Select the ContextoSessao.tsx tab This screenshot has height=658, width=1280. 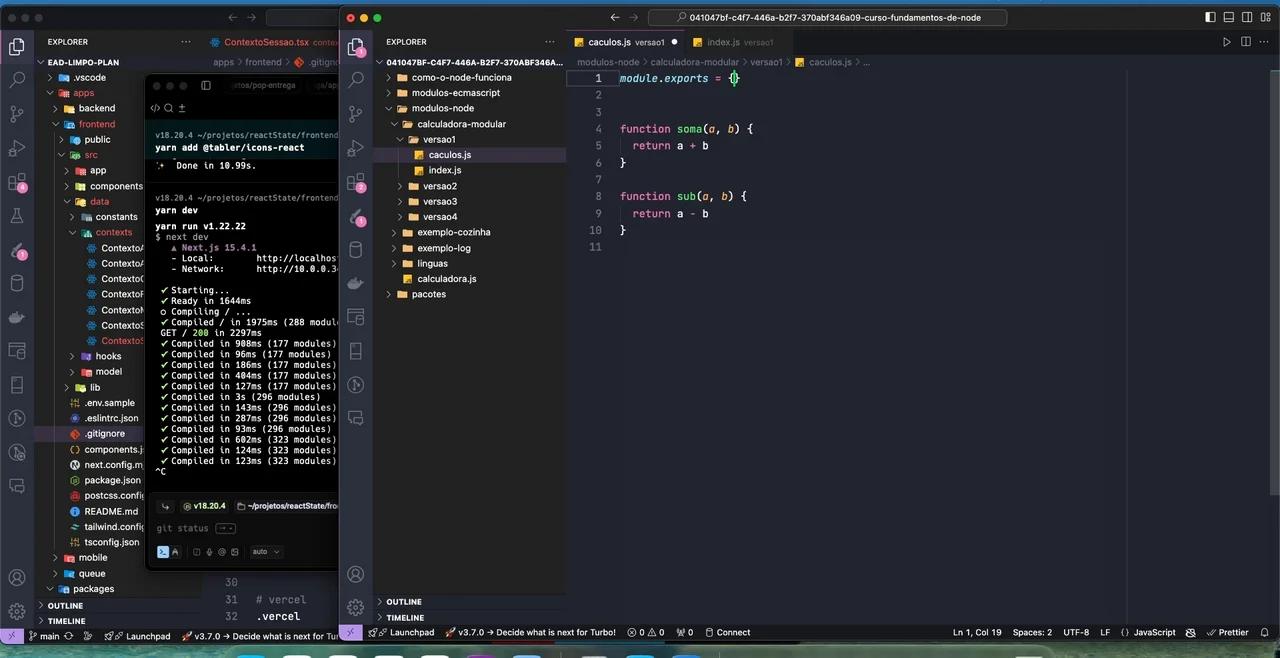pyautogui.click(x=266, y=42)
